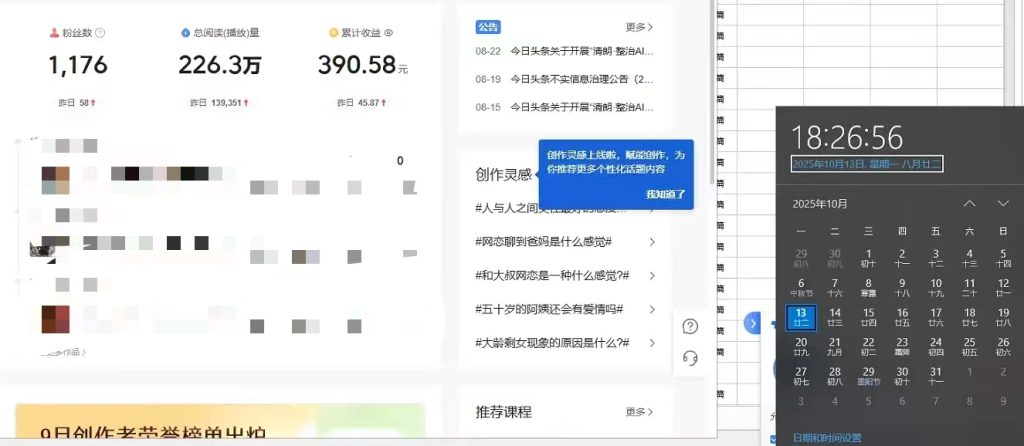This screenshot has height=446, width=1024.
Task: Click the 累计收益 coin icon
Action: (334, 33)
